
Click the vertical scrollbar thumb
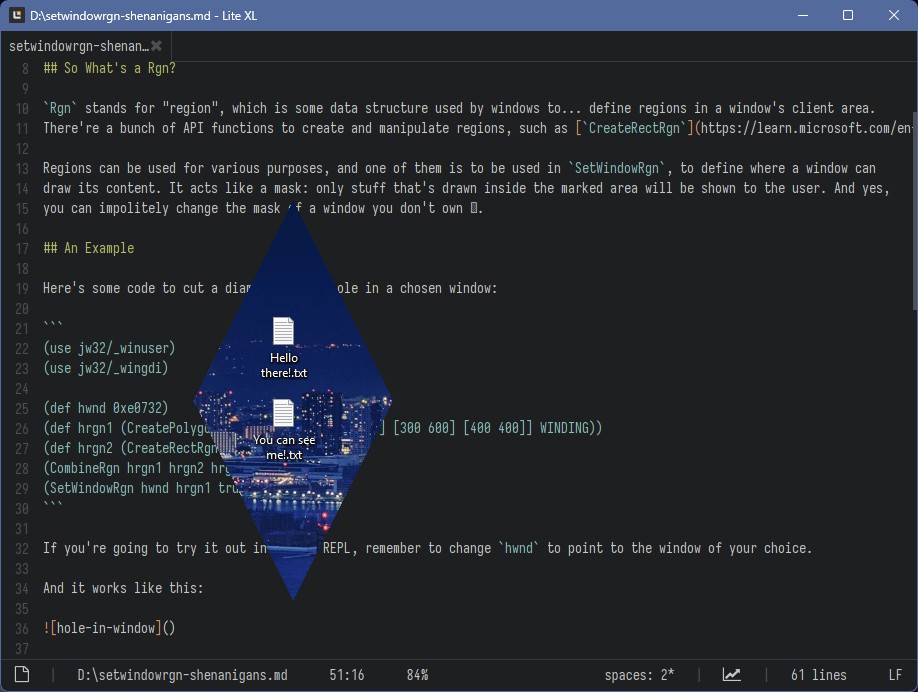point(915,211)
